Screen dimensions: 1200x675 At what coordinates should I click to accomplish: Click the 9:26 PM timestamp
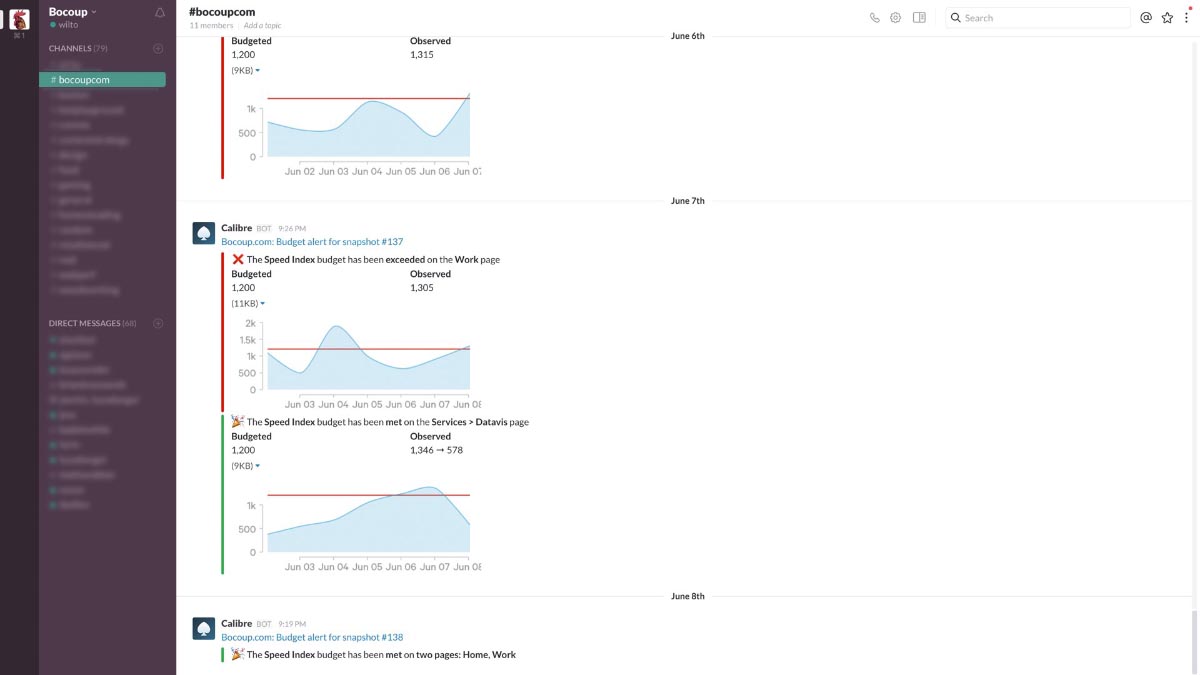[x=292, y=229]
